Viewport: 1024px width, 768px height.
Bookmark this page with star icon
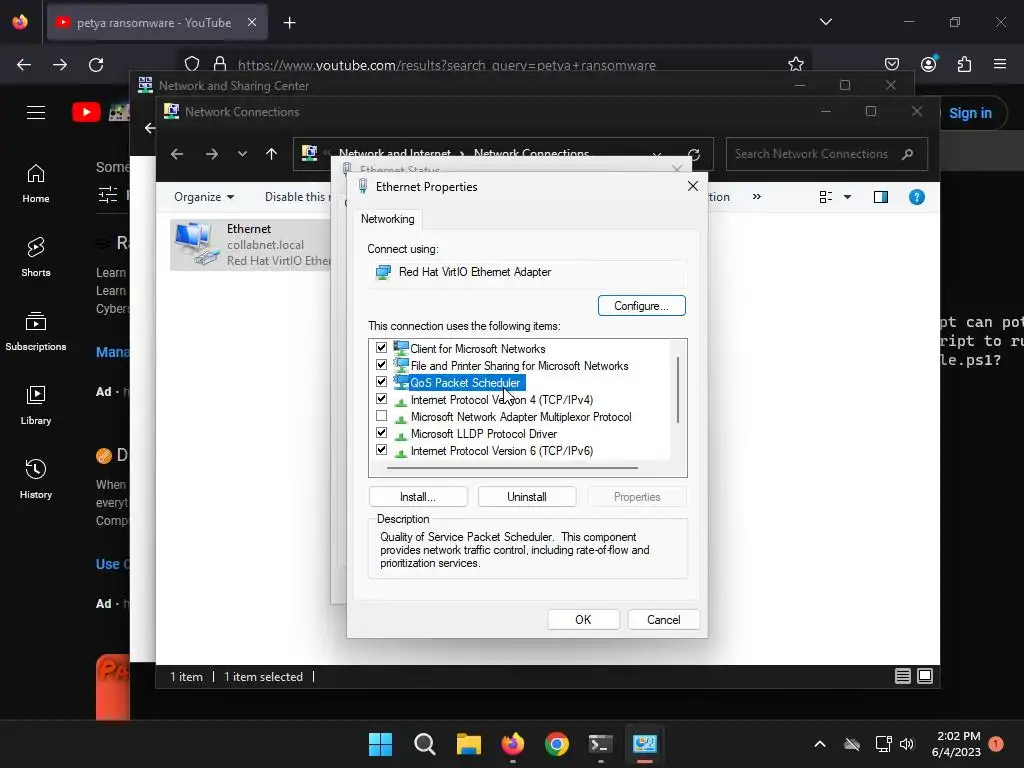pyautogui.click(x=795, y=64)
